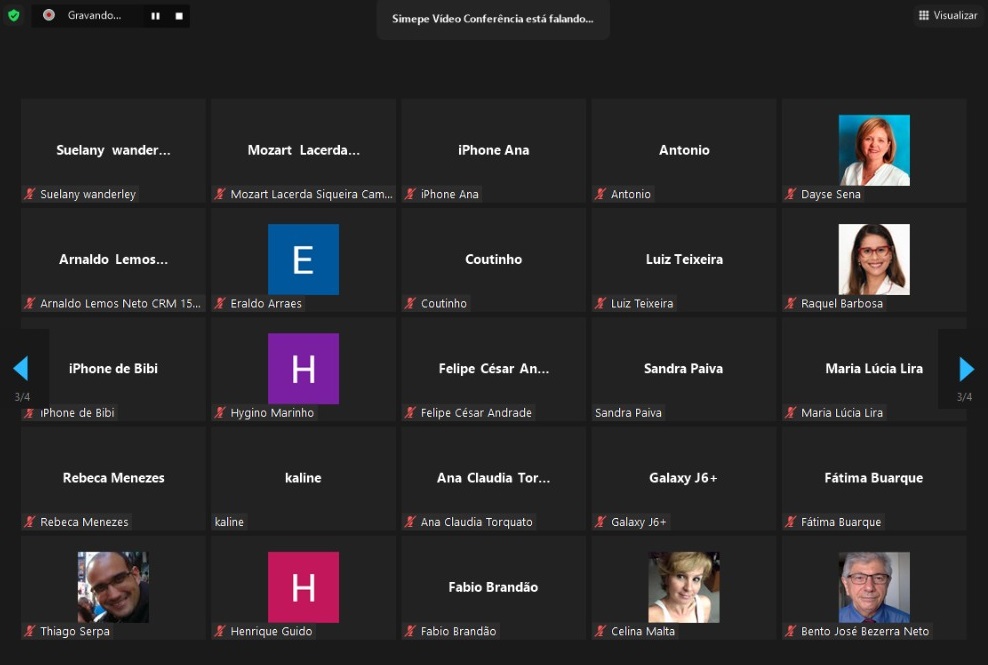The height and width of the screenshot is (665, 988).
Task: Click Thiago Serpa's profile picture
Action: coord(113,587)
